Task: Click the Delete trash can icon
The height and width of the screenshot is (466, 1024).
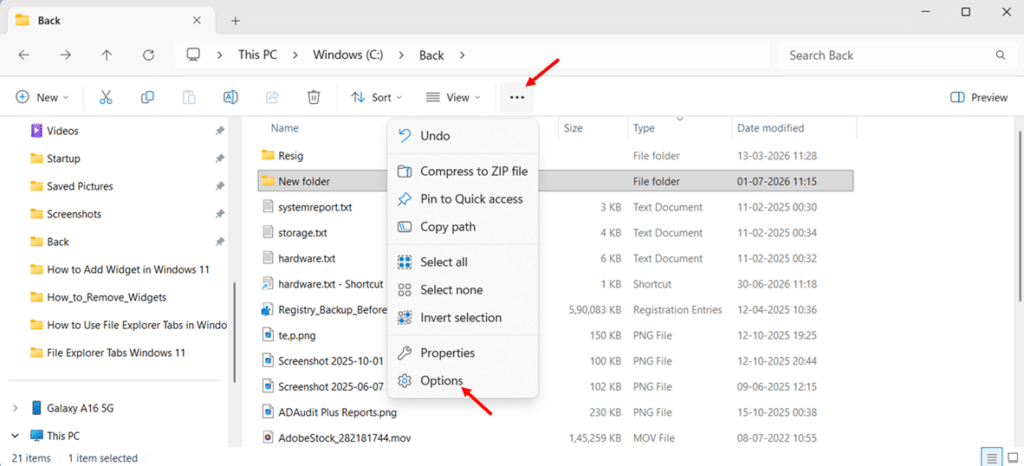Action: (x=313, y=97)
